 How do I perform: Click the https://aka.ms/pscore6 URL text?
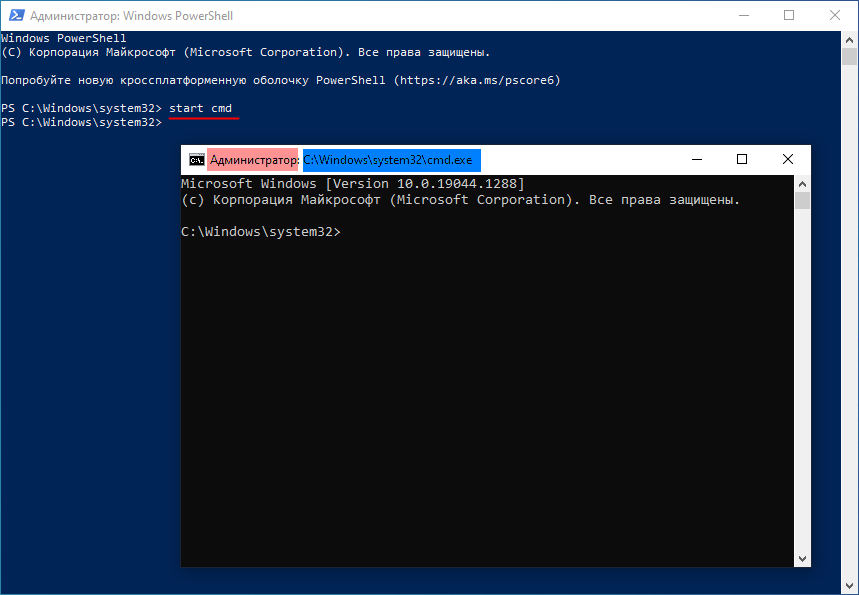[477, 80]
